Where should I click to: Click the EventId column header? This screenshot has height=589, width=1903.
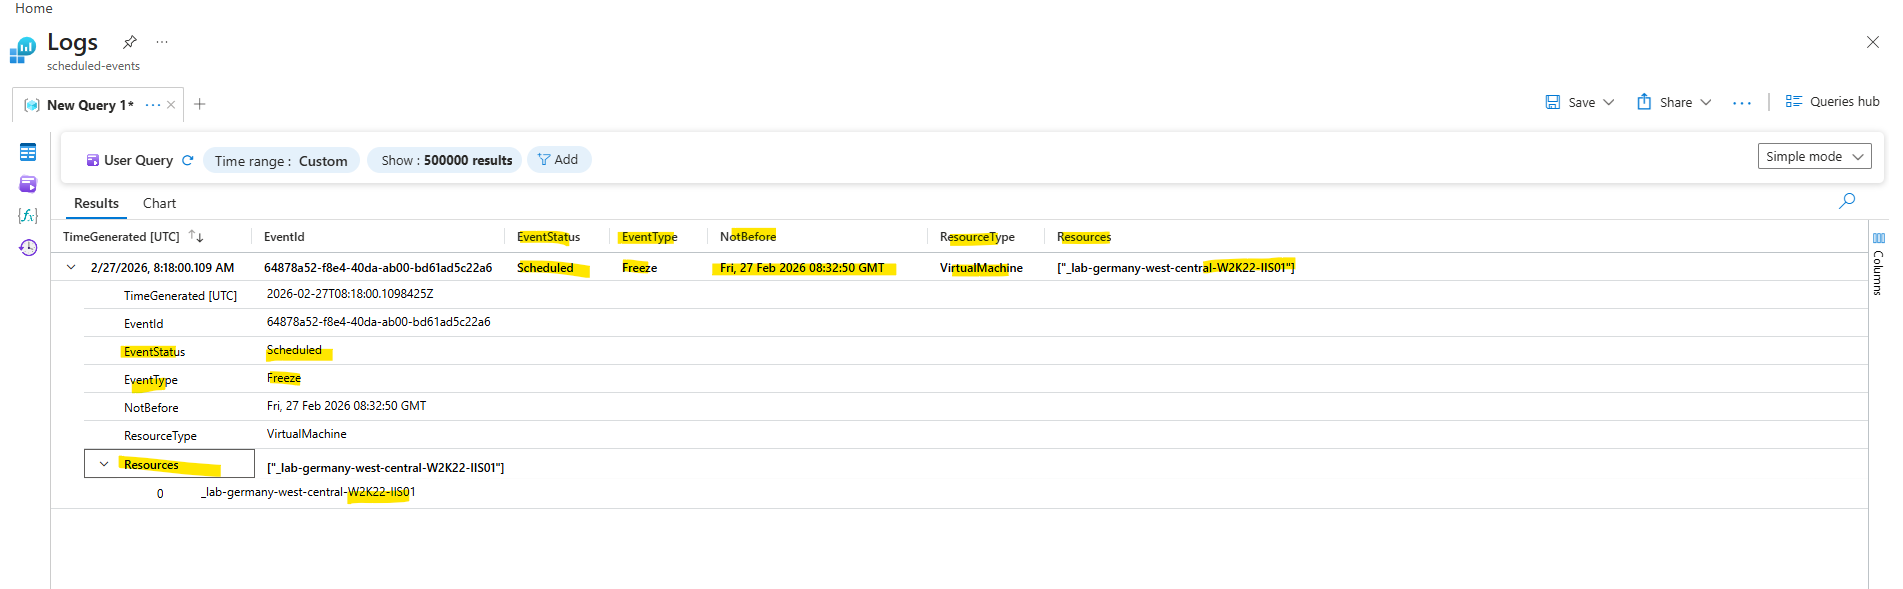click(x=284, y=237)
